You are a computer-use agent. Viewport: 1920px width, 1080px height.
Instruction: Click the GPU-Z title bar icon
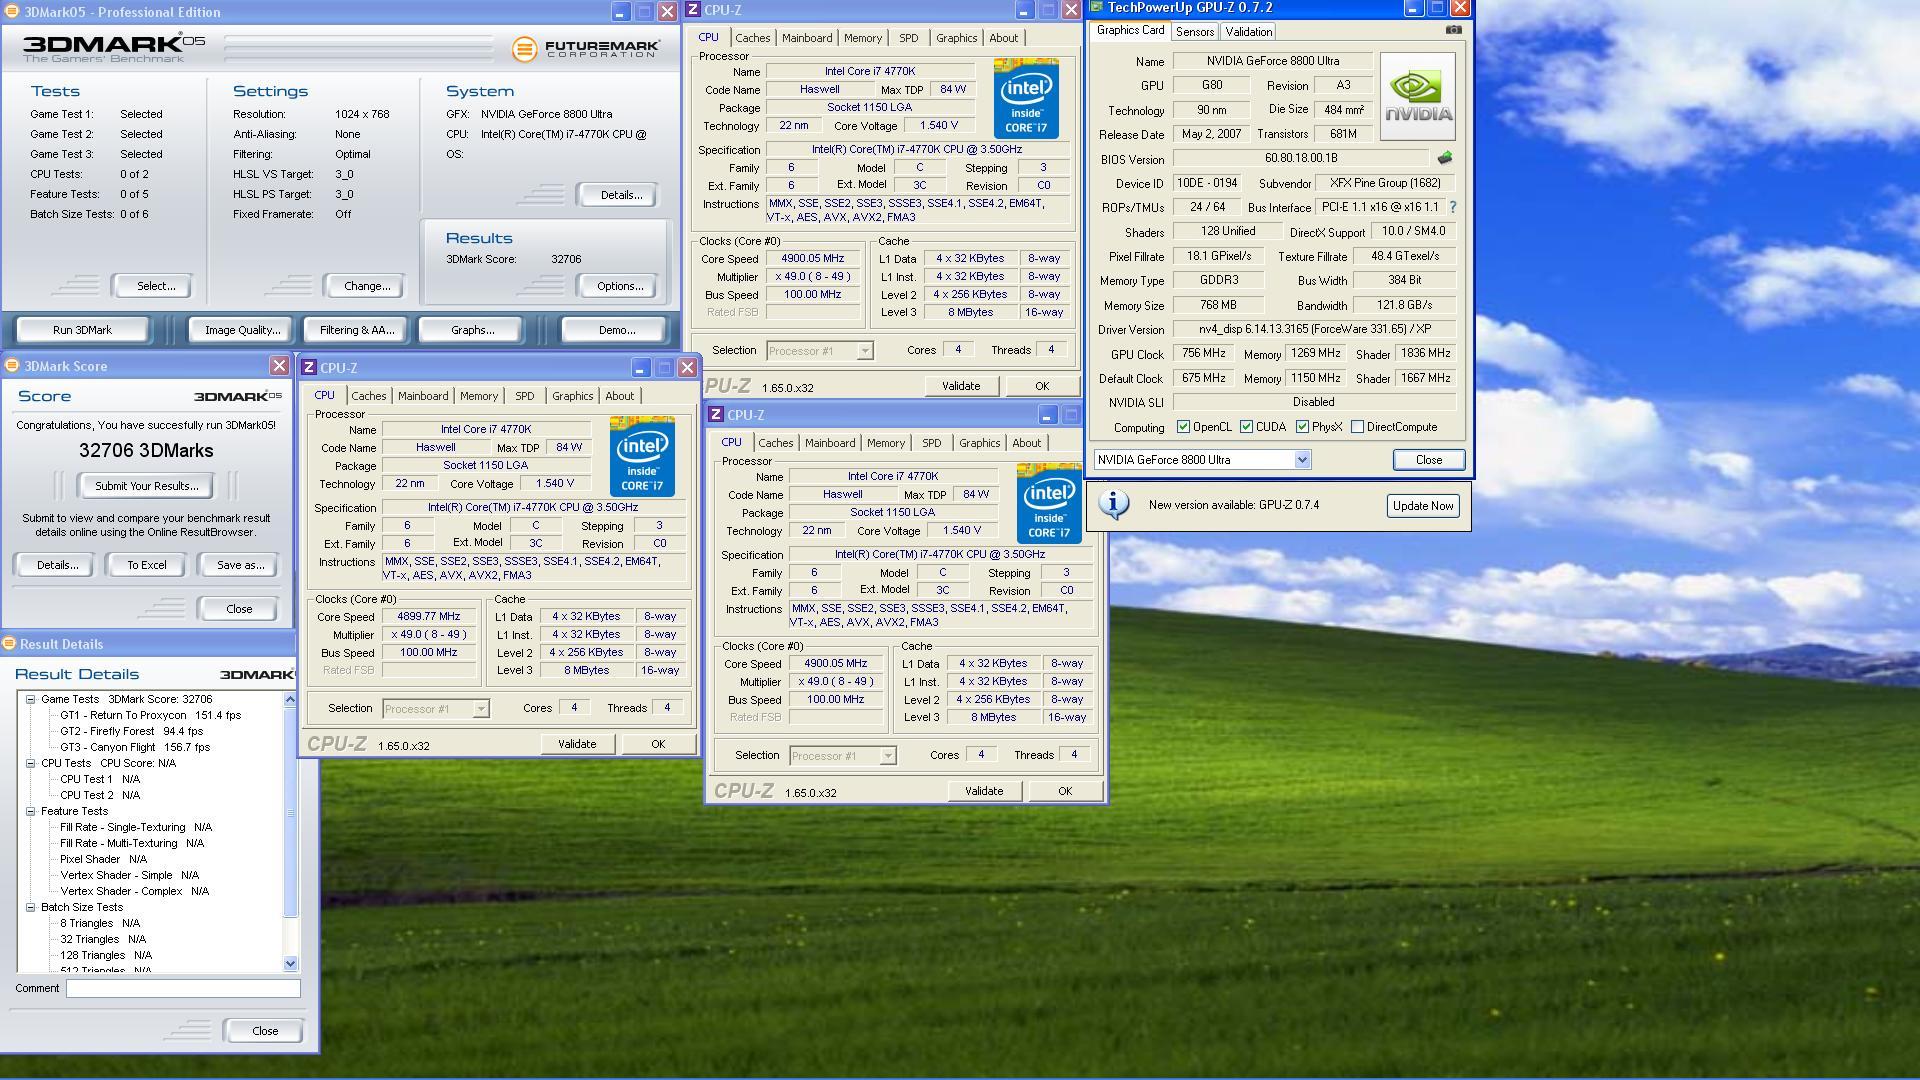click(1097, 8)
